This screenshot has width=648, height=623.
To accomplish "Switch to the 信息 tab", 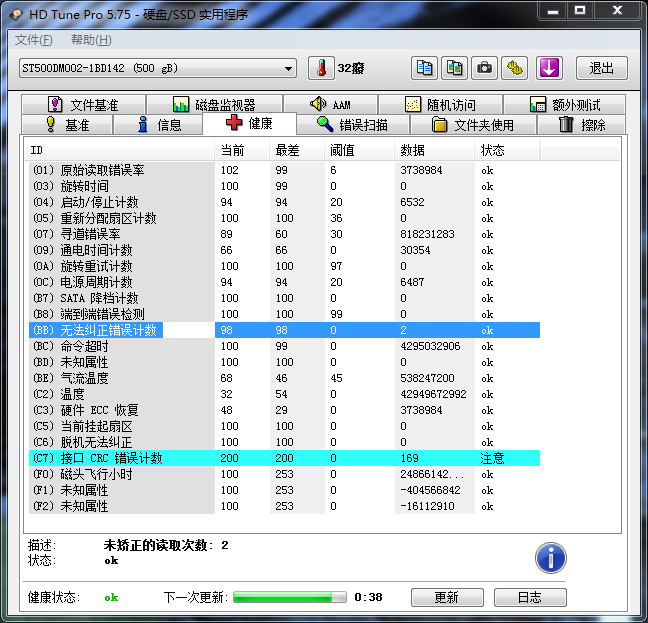I will click(x=159, y=124).
